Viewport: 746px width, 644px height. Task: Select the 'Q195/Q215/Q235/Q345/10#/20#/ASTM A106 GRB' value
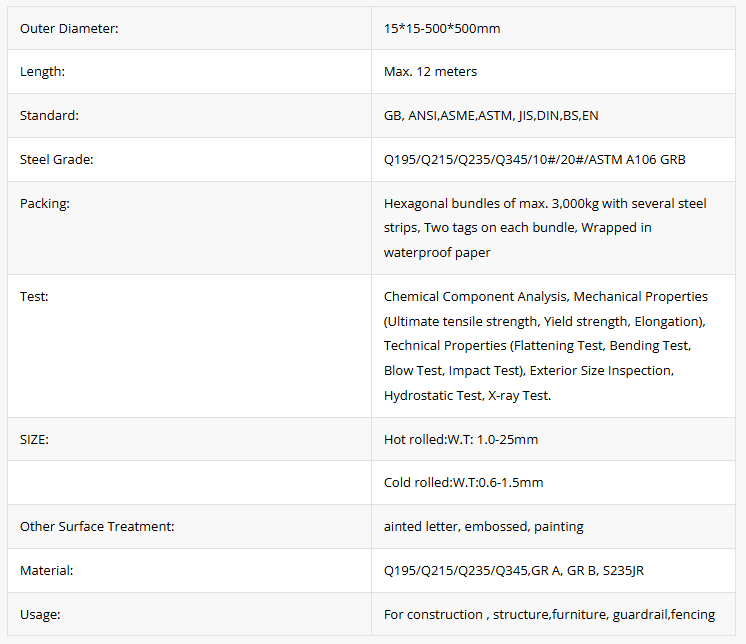click(x=535, y=159)
